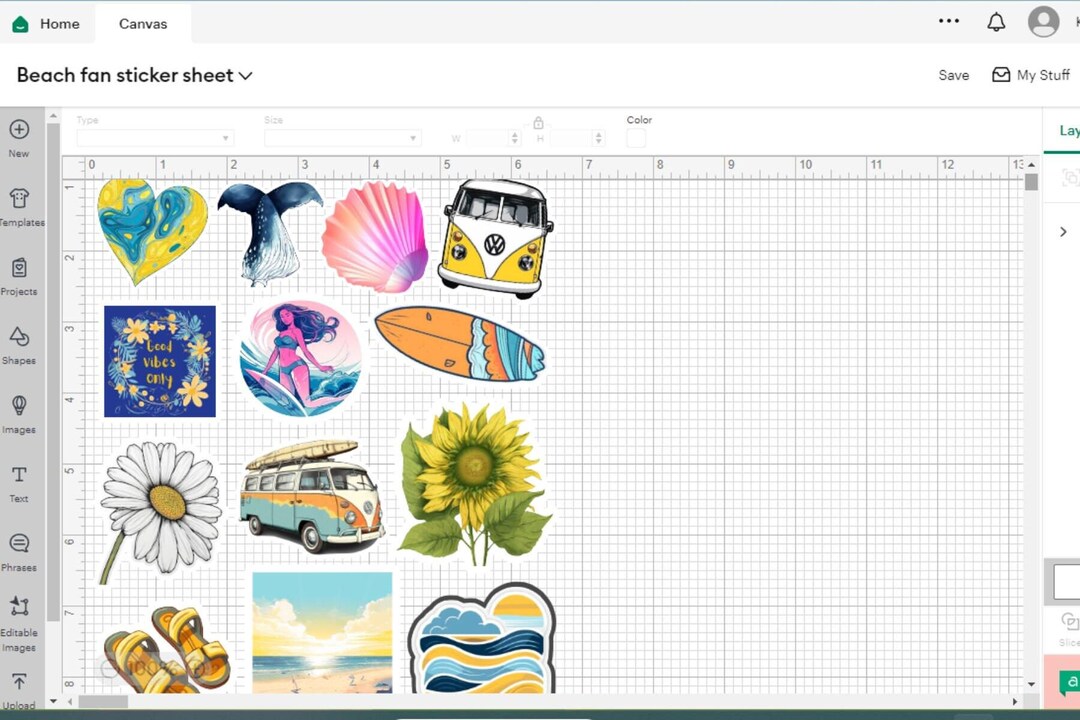View notifications via the bell icon
The width and height of the screenshot is (1080, 720).
pyautogui.click(x=996, y=21)
